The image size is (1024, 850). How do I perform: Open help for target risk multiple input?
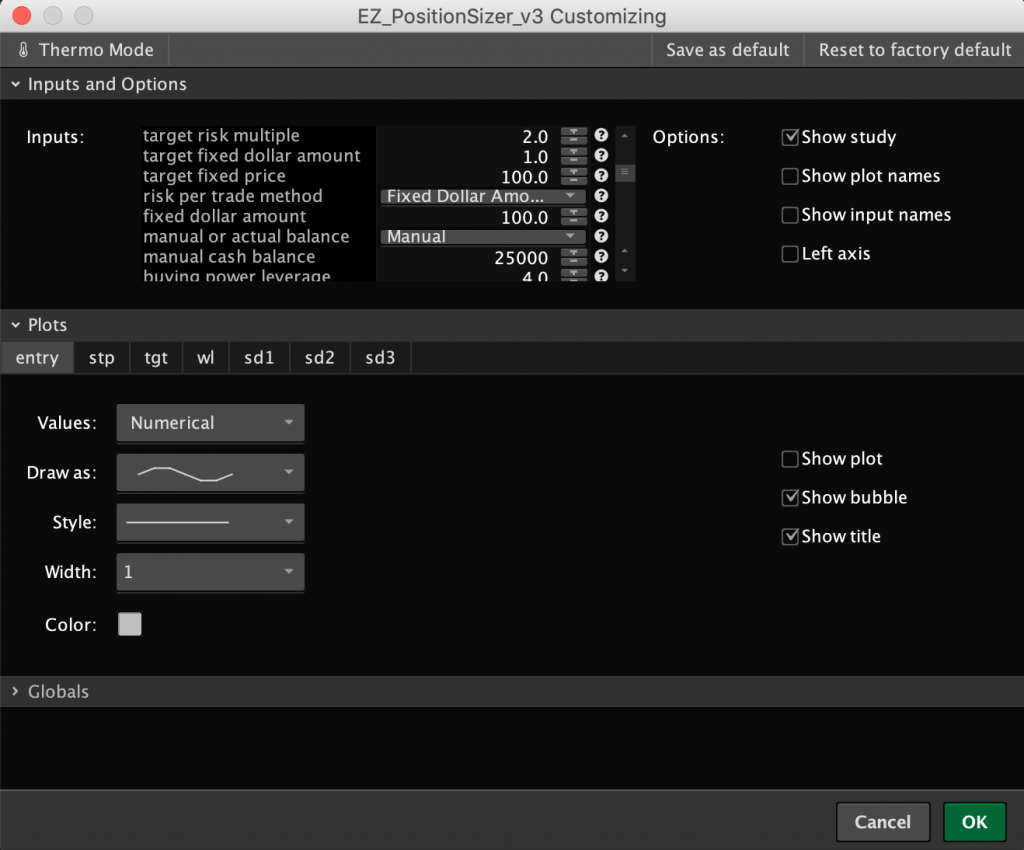point(601,136)
